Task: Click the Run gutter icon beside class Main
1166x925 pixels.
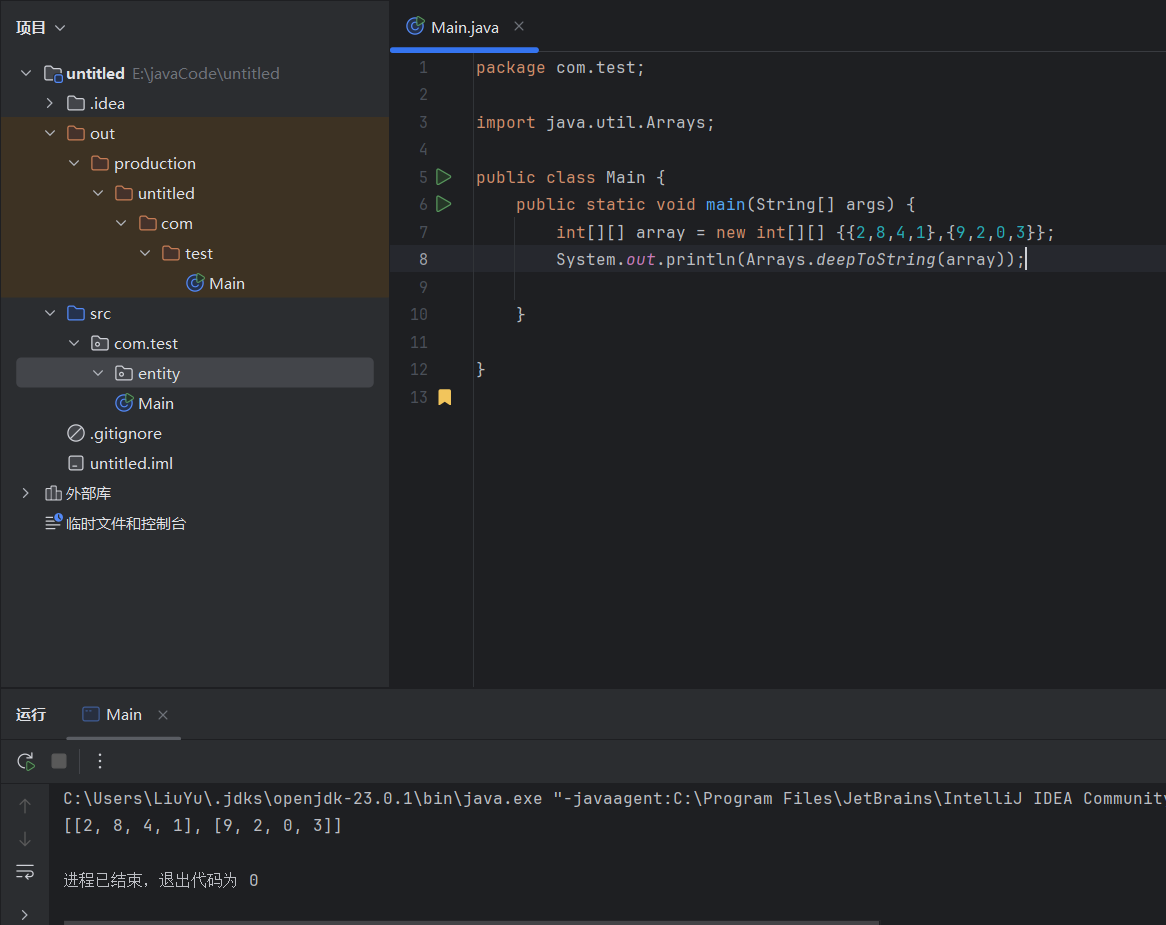Action: pyautogui.click(x=443, y=177)
